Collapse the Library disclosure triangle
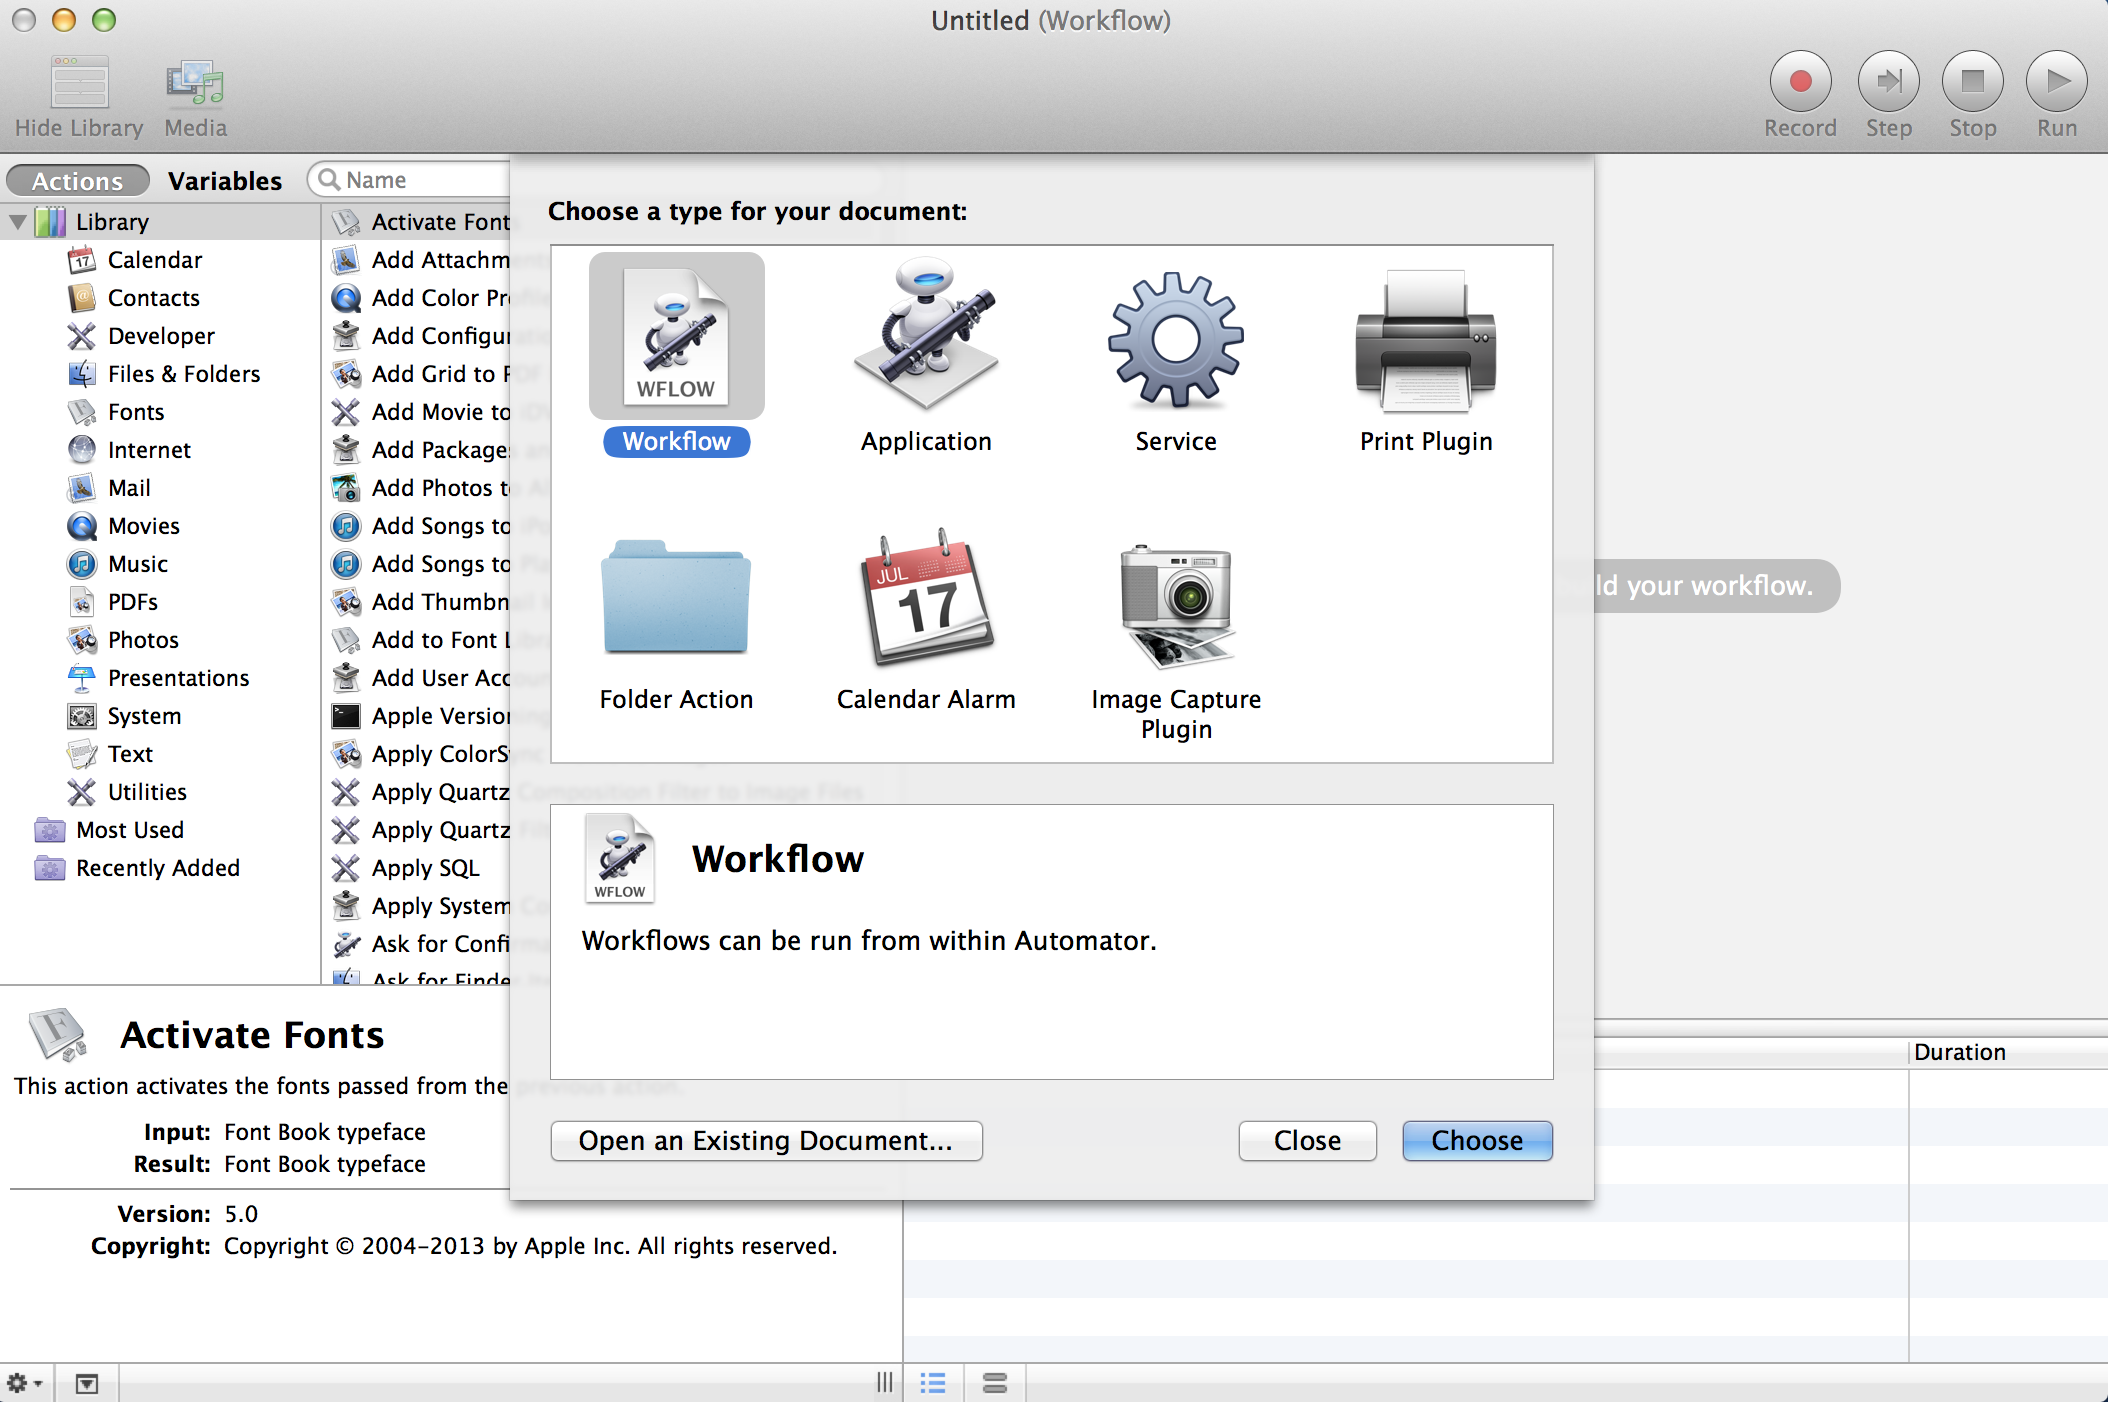The width and height of the screenshot is (2108, 1402). click(18, 221)
